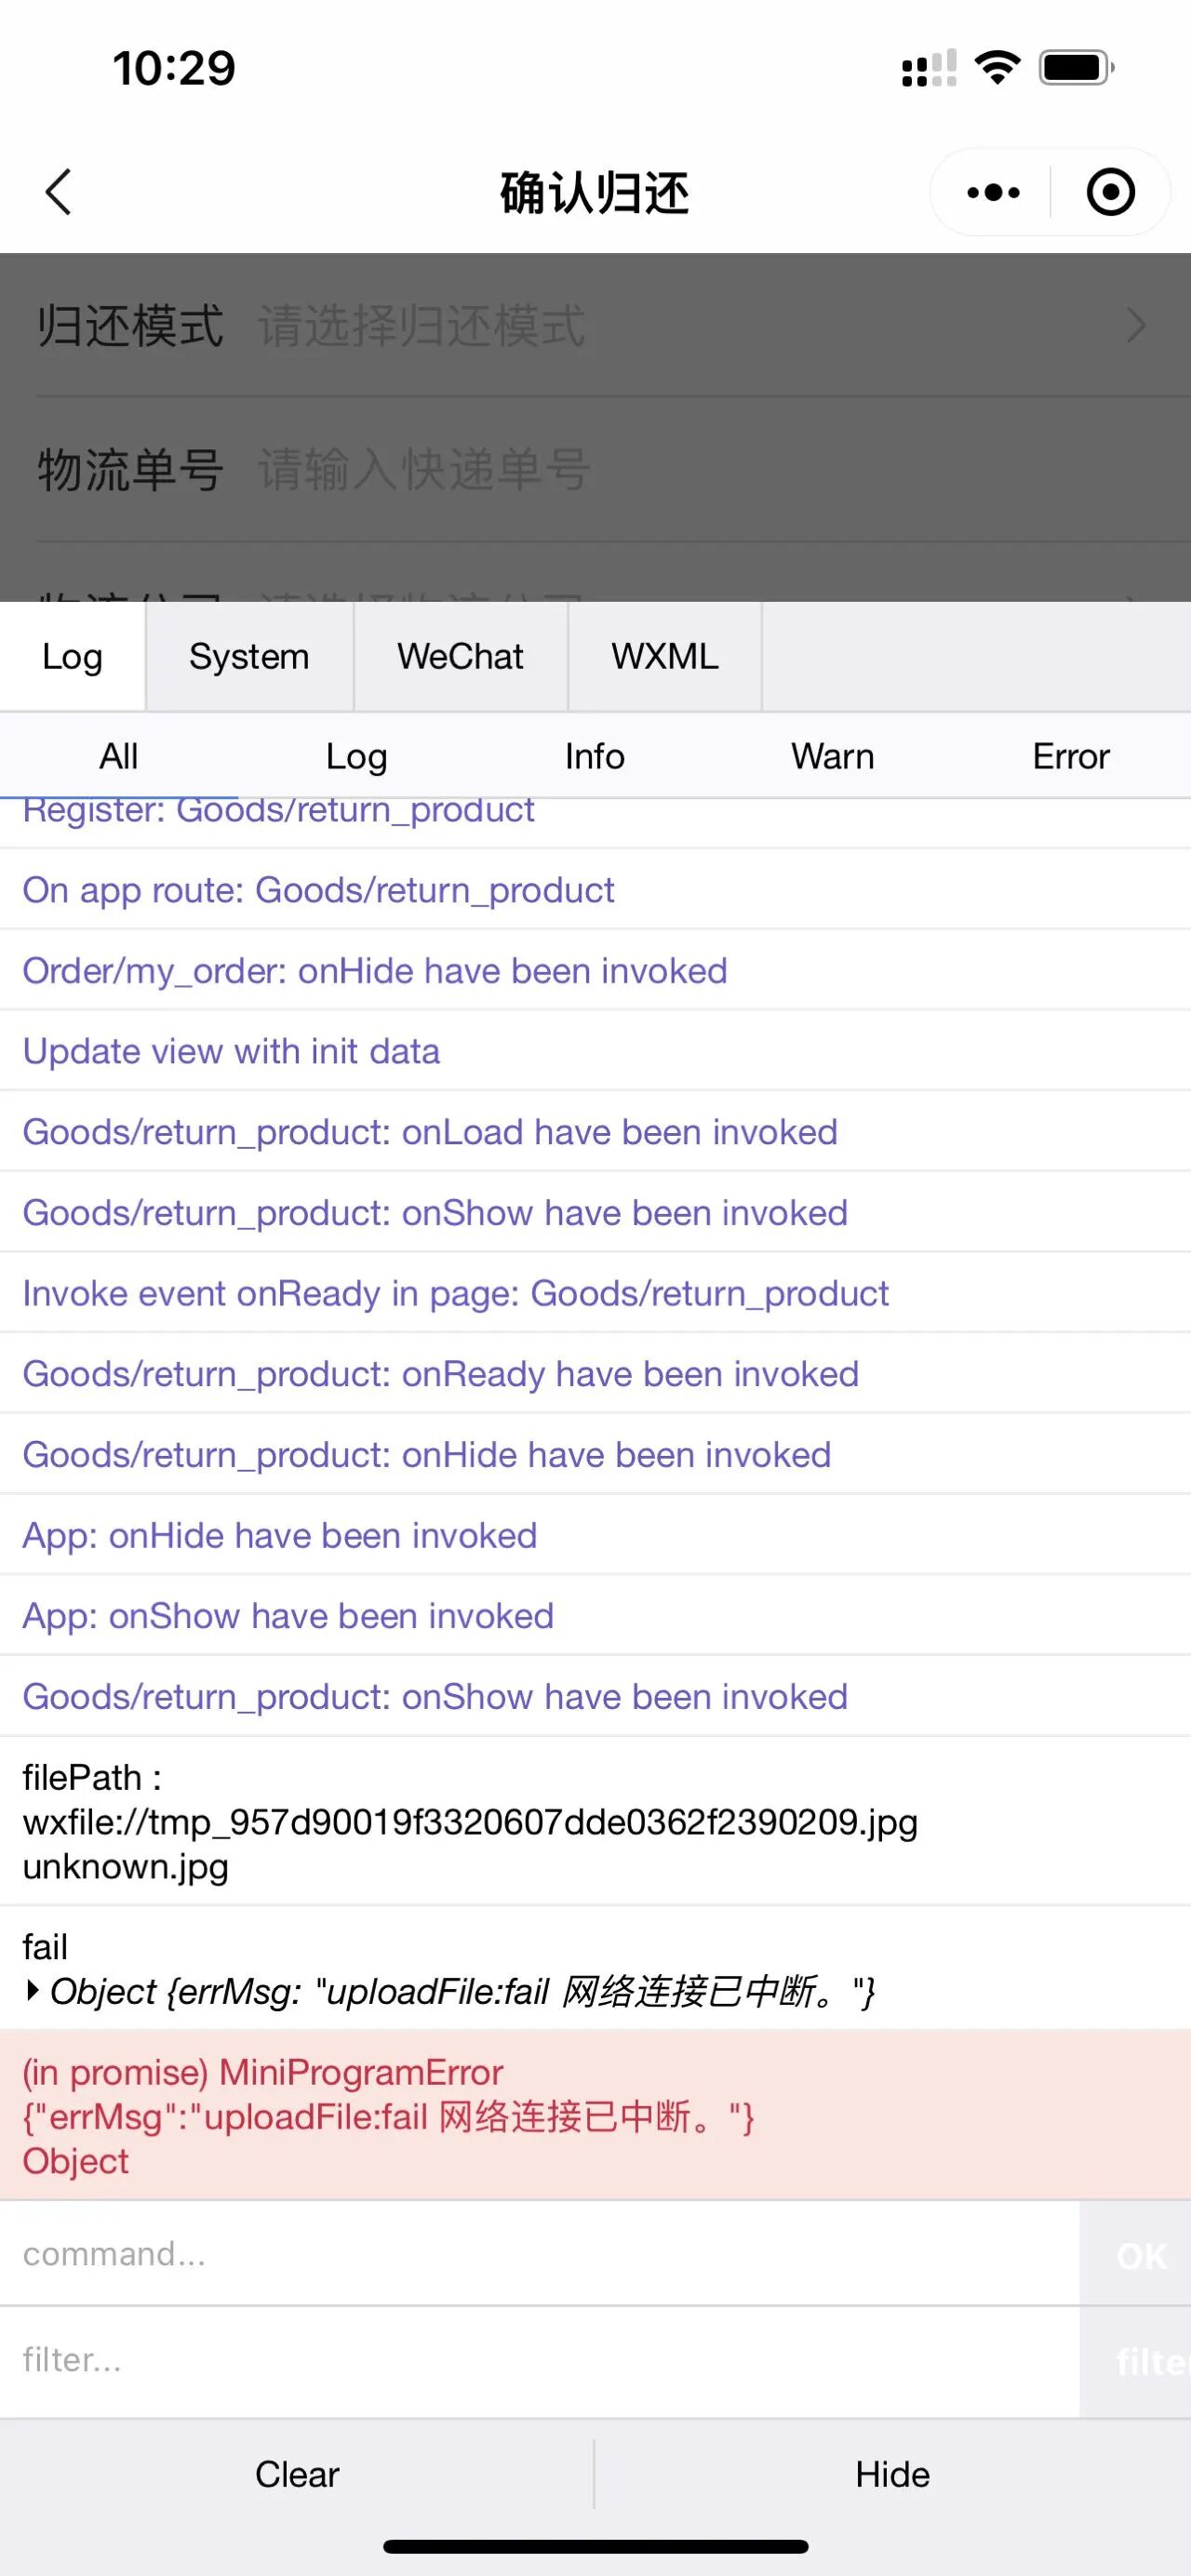Filter logs by Warn level
Image resolution: width=1191 pixels, height=2576 pixels.
pyautogui.click(x=832, y=757)
